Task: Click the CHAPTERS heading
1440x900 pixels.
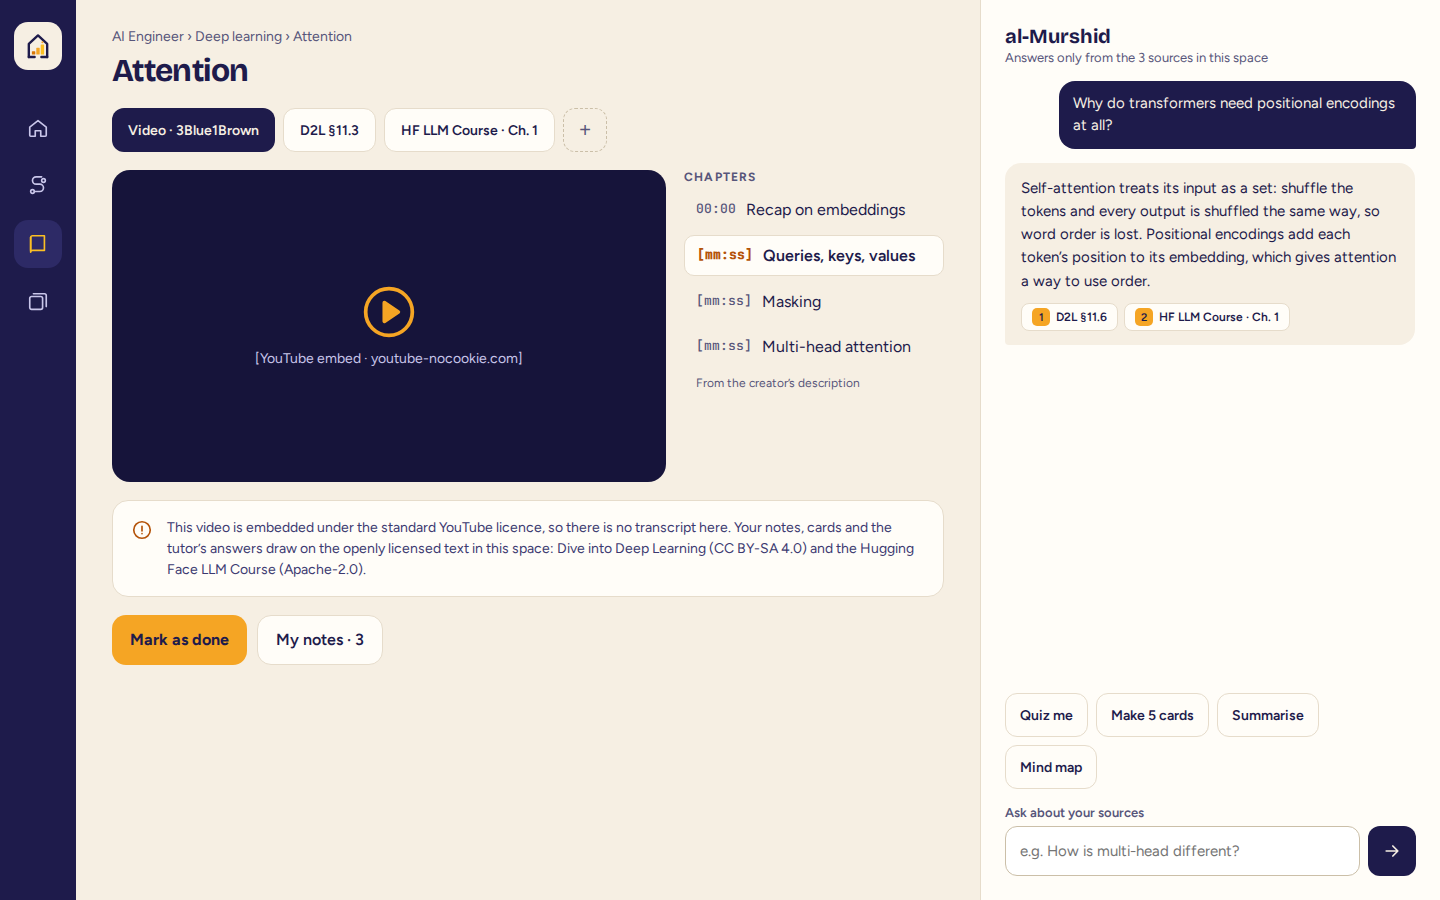Action: point(720,177)
